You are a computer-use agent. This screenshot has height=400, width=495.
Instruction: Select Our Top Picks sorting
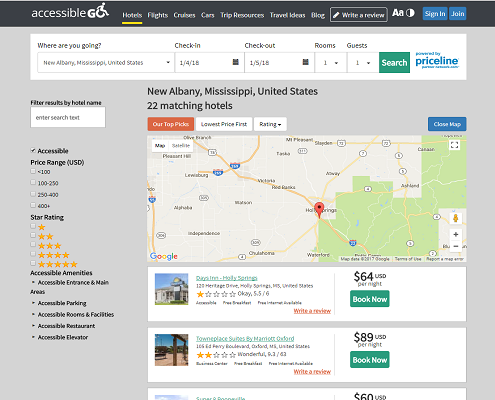[171, 124]
